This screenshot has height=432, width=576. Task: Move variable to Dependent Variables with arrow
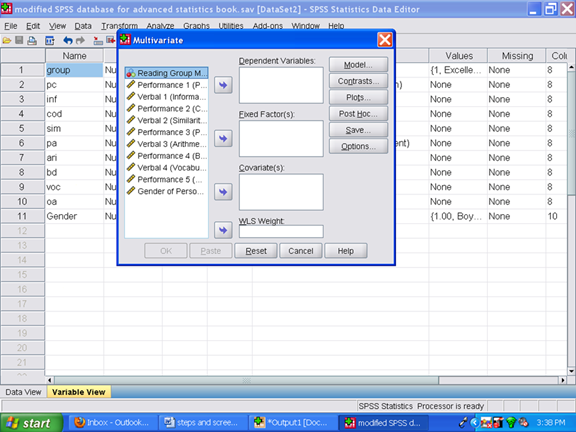click(223, 85)
